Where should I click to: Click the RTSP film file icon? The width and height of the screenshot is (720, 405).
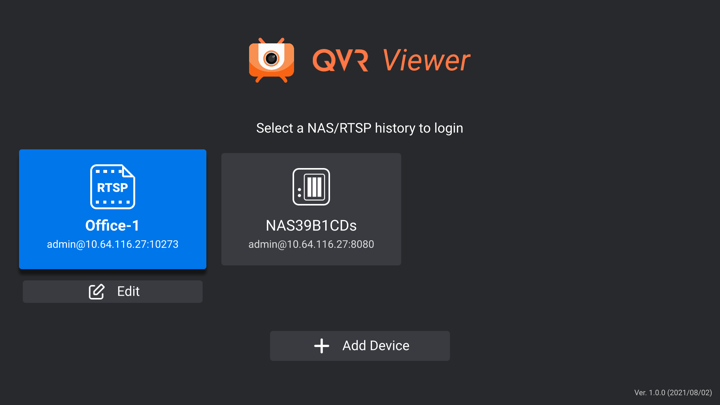click(x=112, y=186)
